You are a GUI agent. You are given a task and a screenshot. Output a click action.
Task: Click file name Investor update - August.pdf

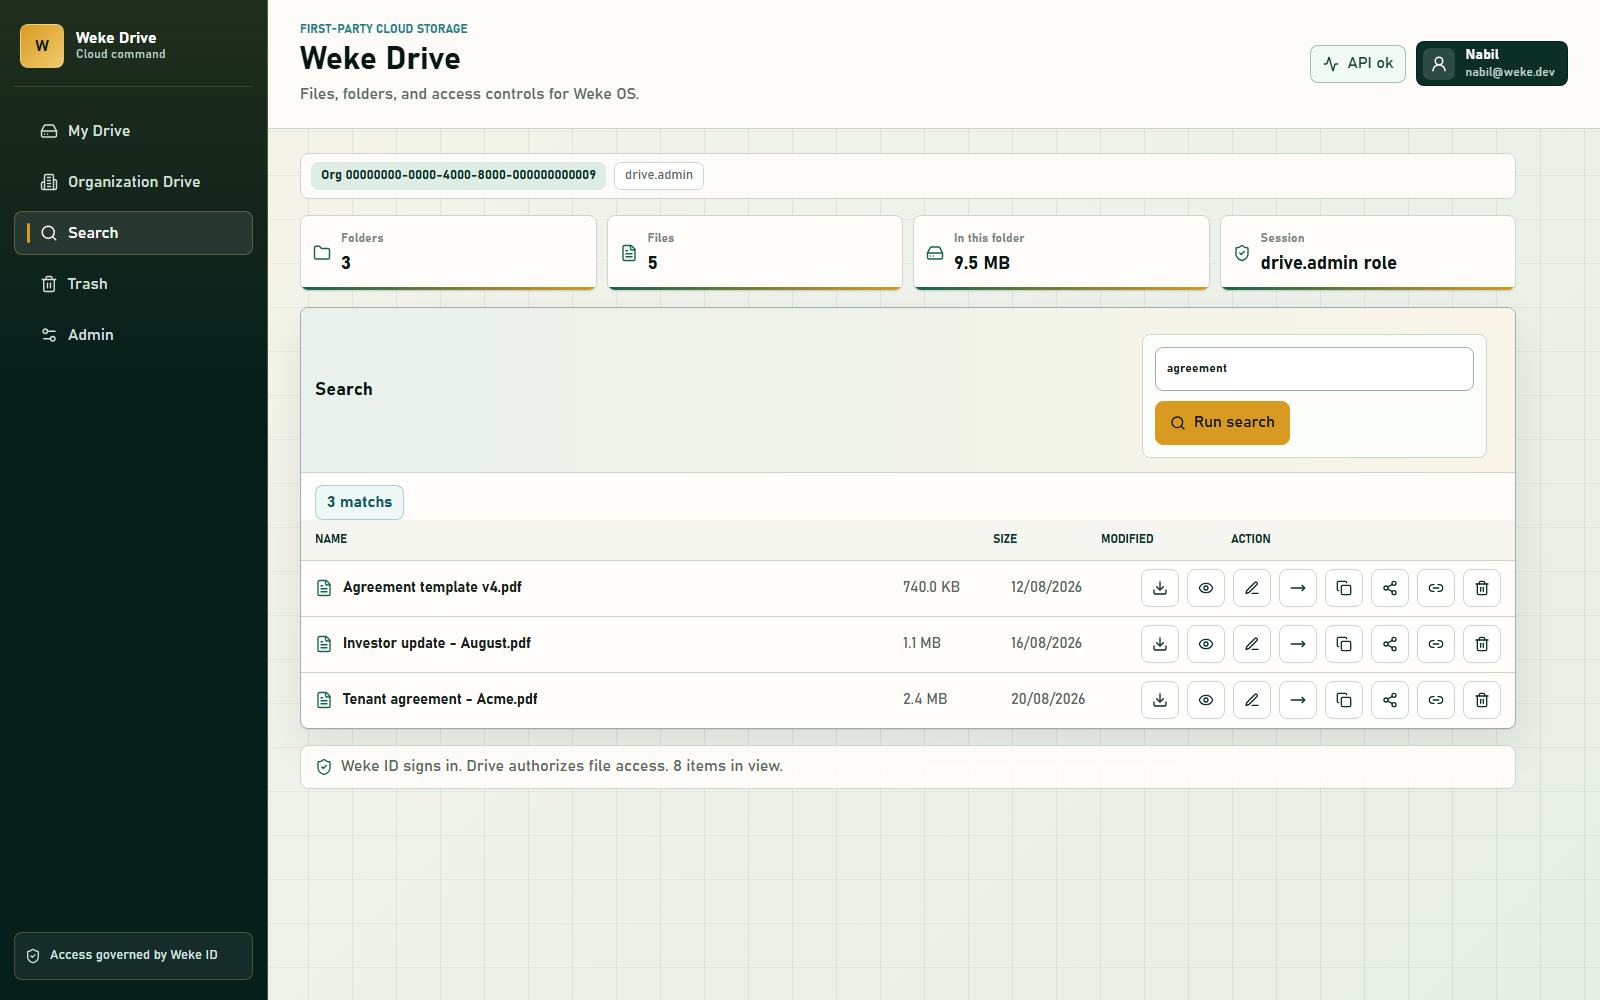click(436, 644)
